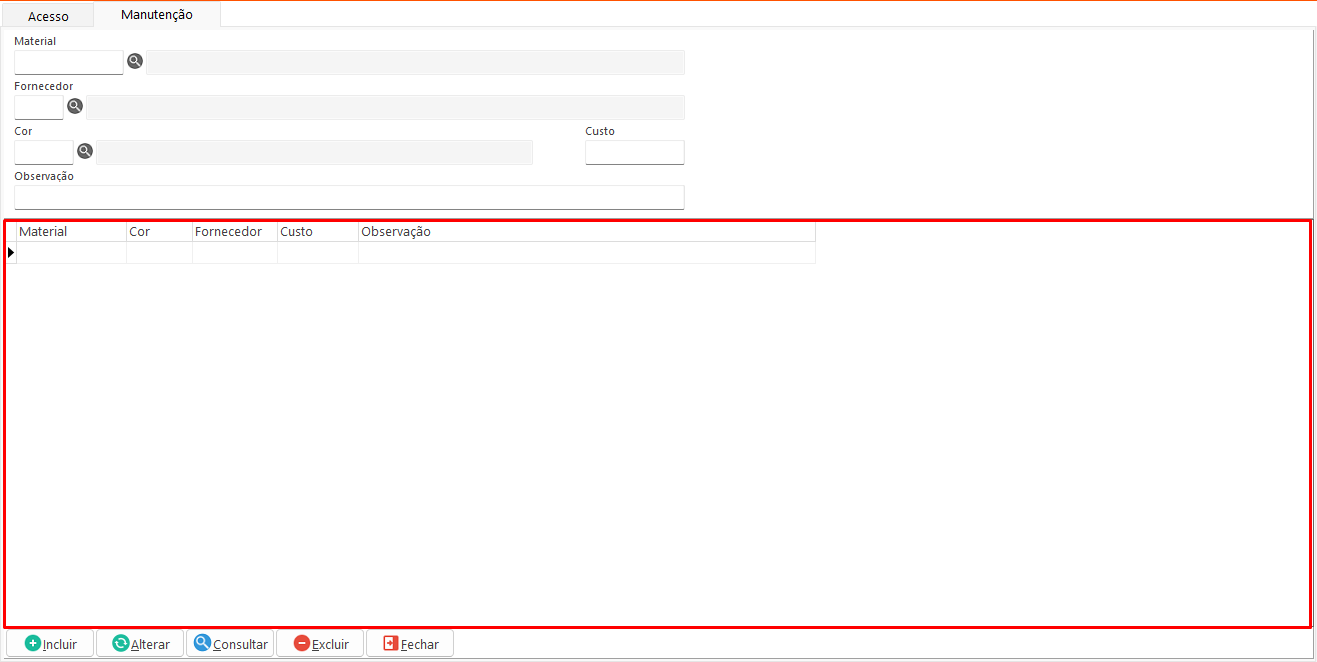Click the Fornecedor column header in grid
This screenshot has width=1317, height=662.
(234, 232)
